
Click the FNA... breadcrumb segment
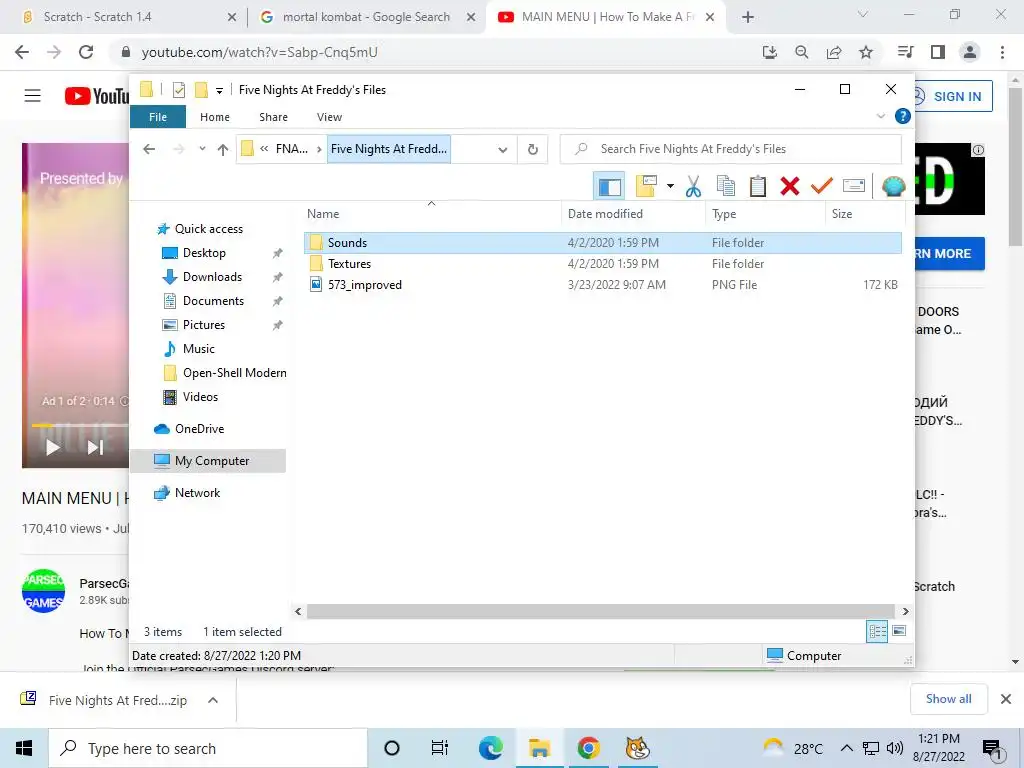tap(292, 149)
